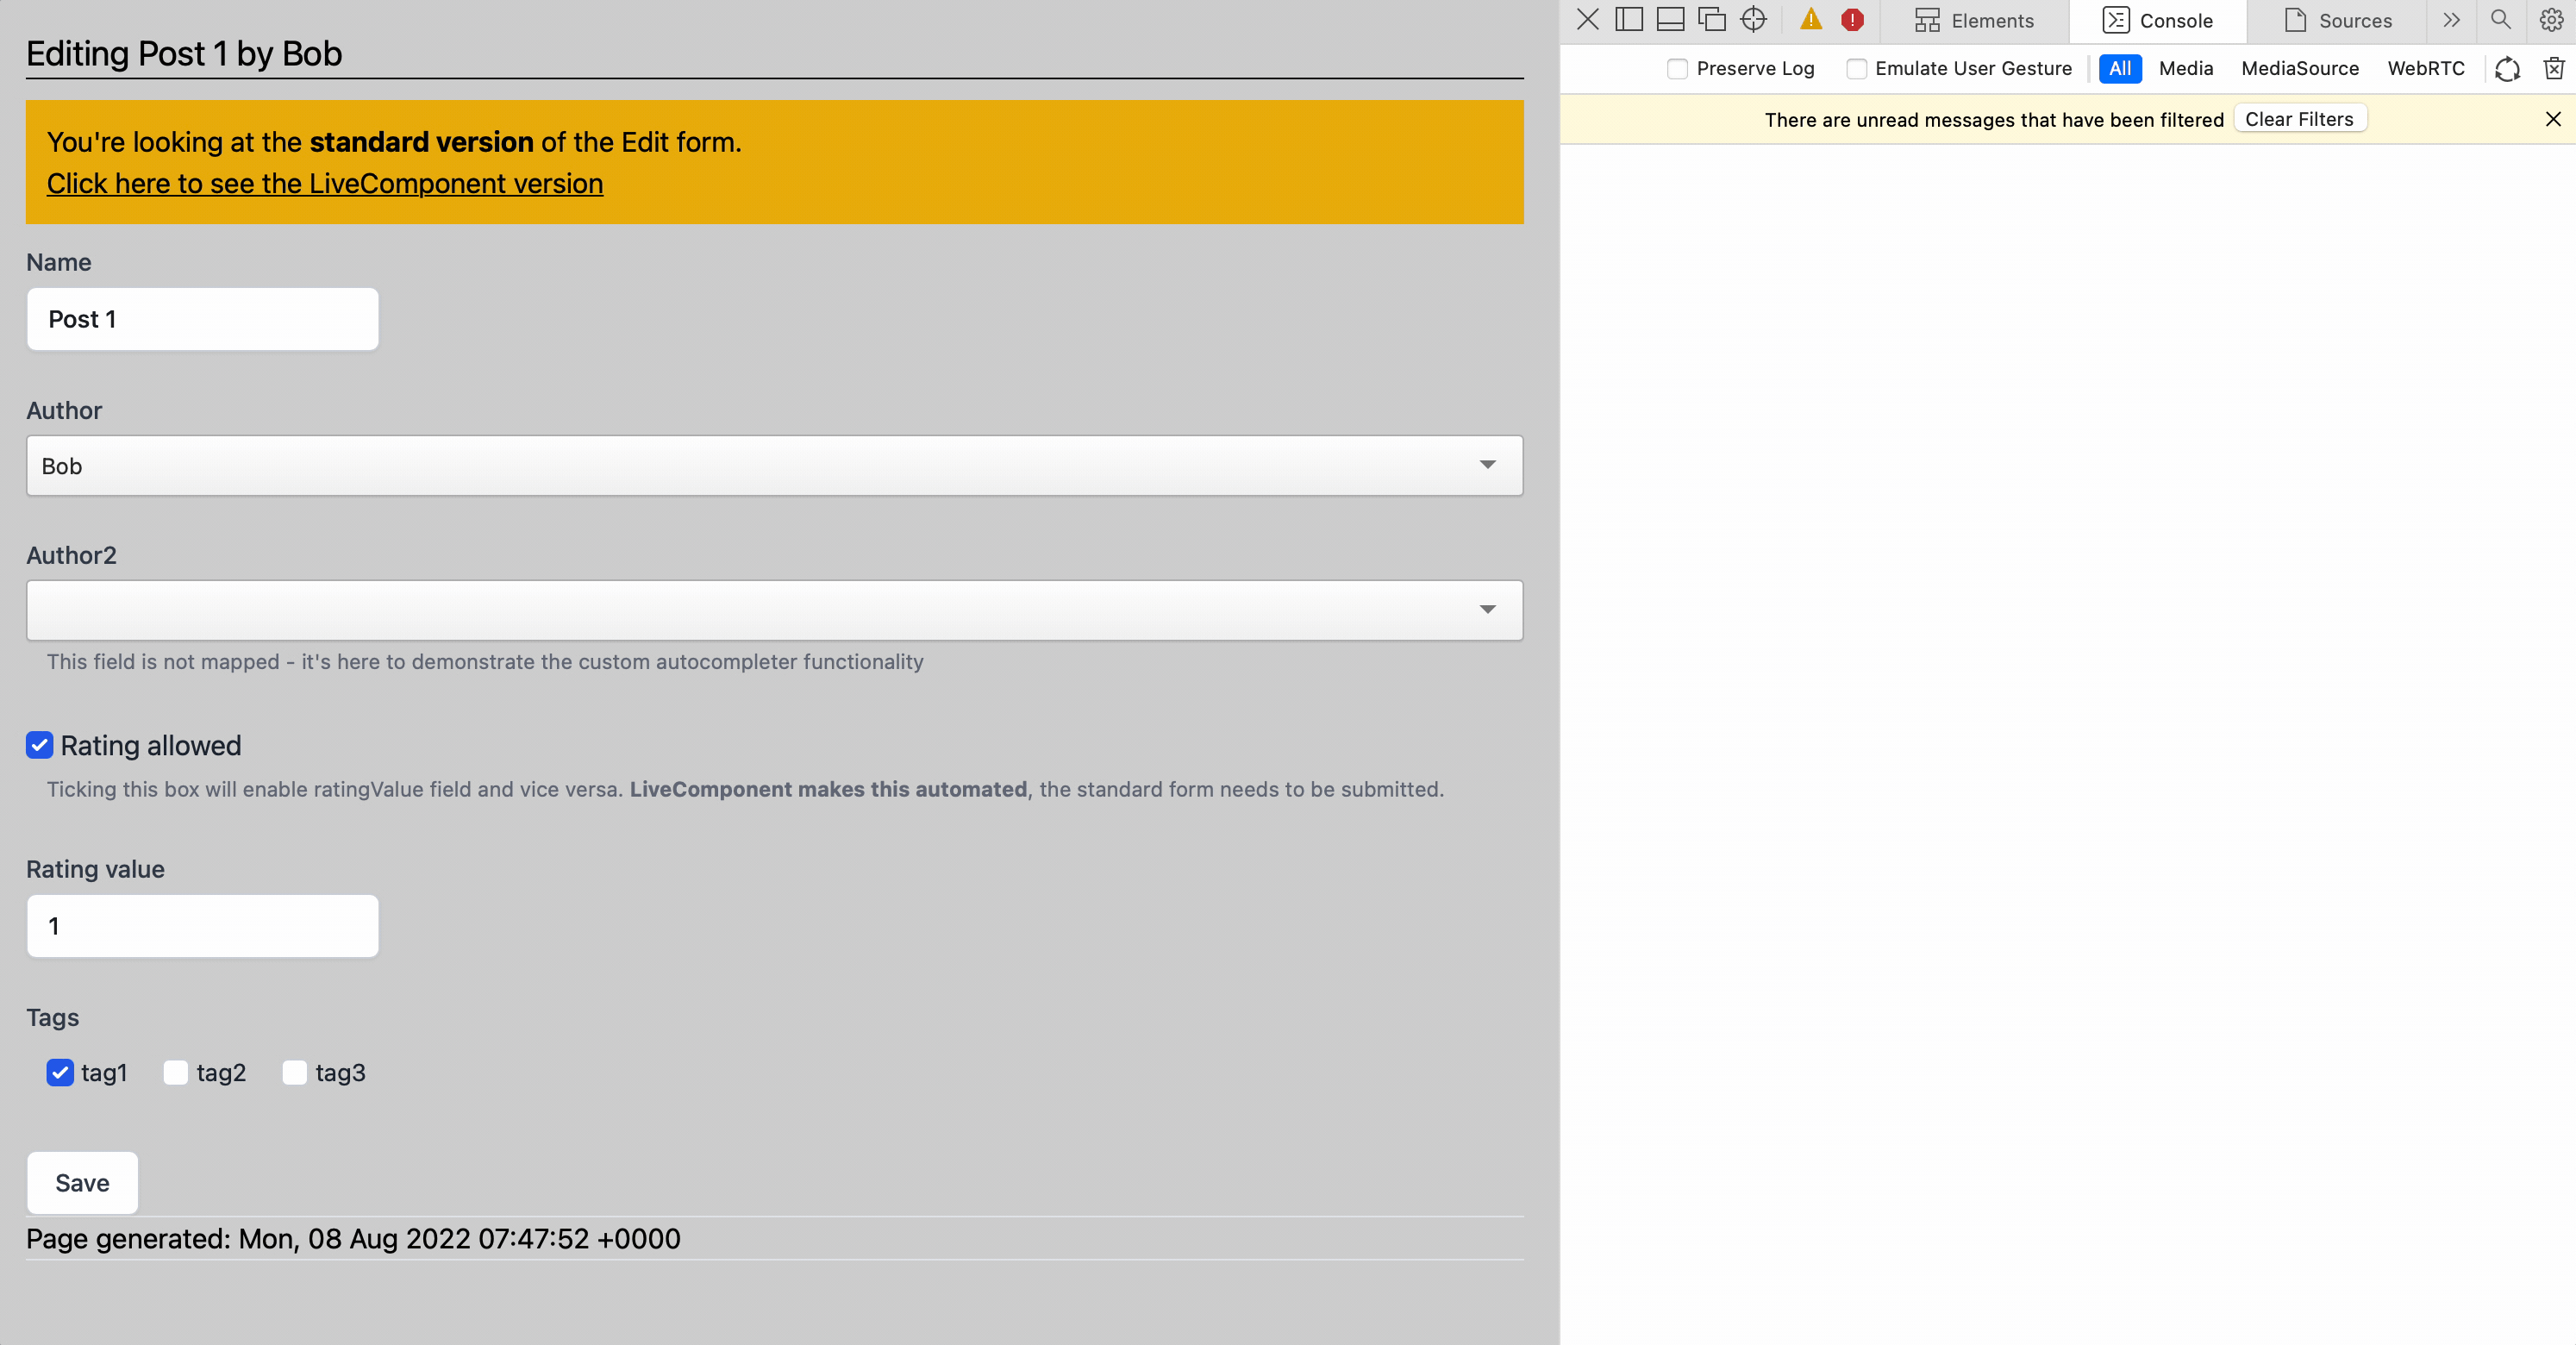Open the LiveComponent version link
2576x1345 pixels.
pyautogui.click(x=325, y=184)
